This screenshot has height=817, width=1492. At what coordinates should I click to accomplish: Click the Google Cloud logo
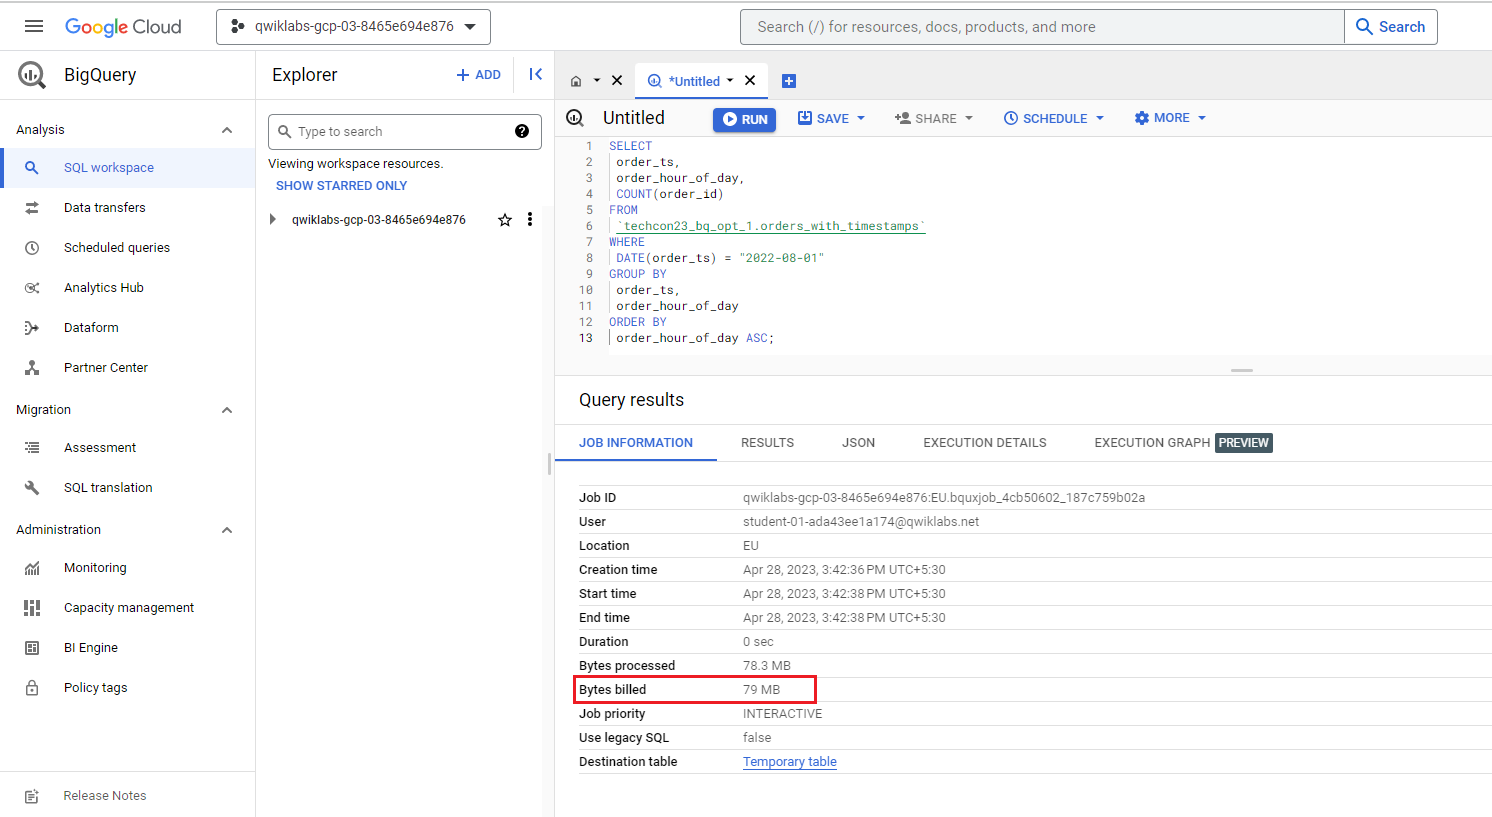point(123,27)
